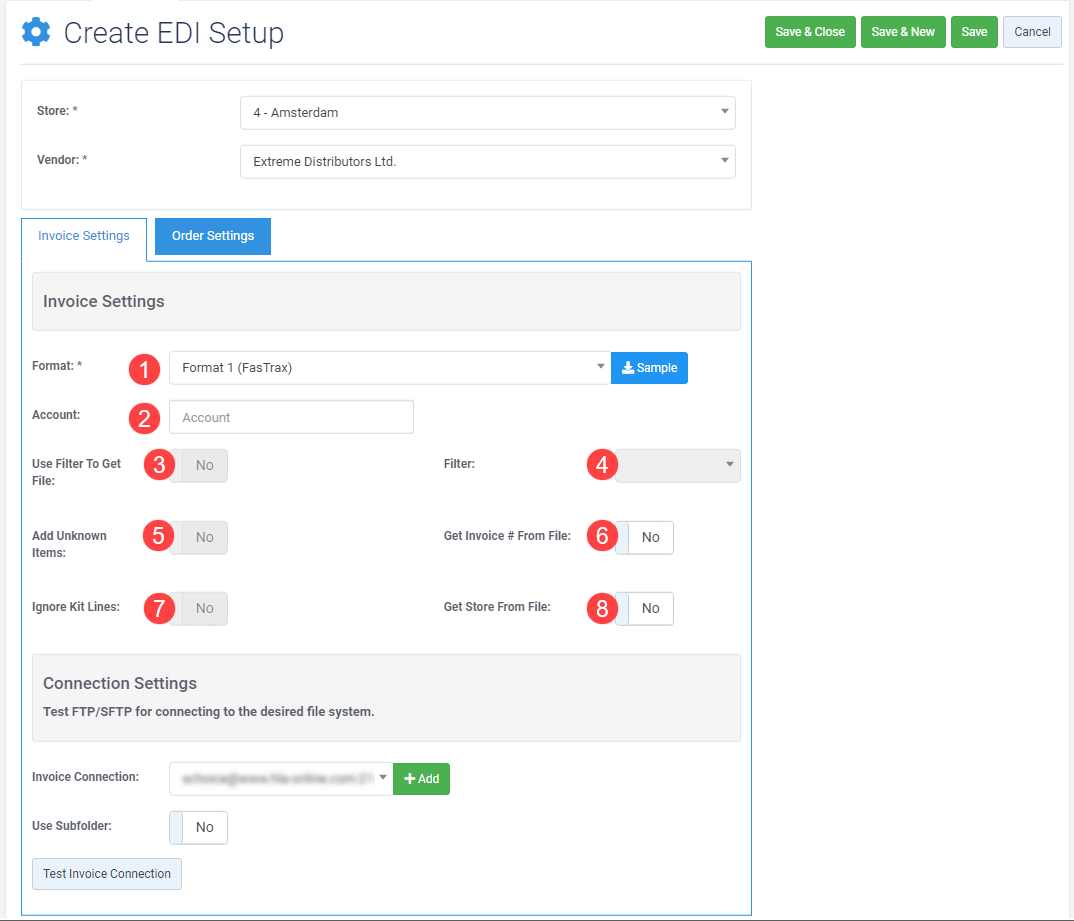This screenshot has width=1074, height=921.
Task: Click red marker number 6 near Get Invoice #
Action: tap(601, 536)
